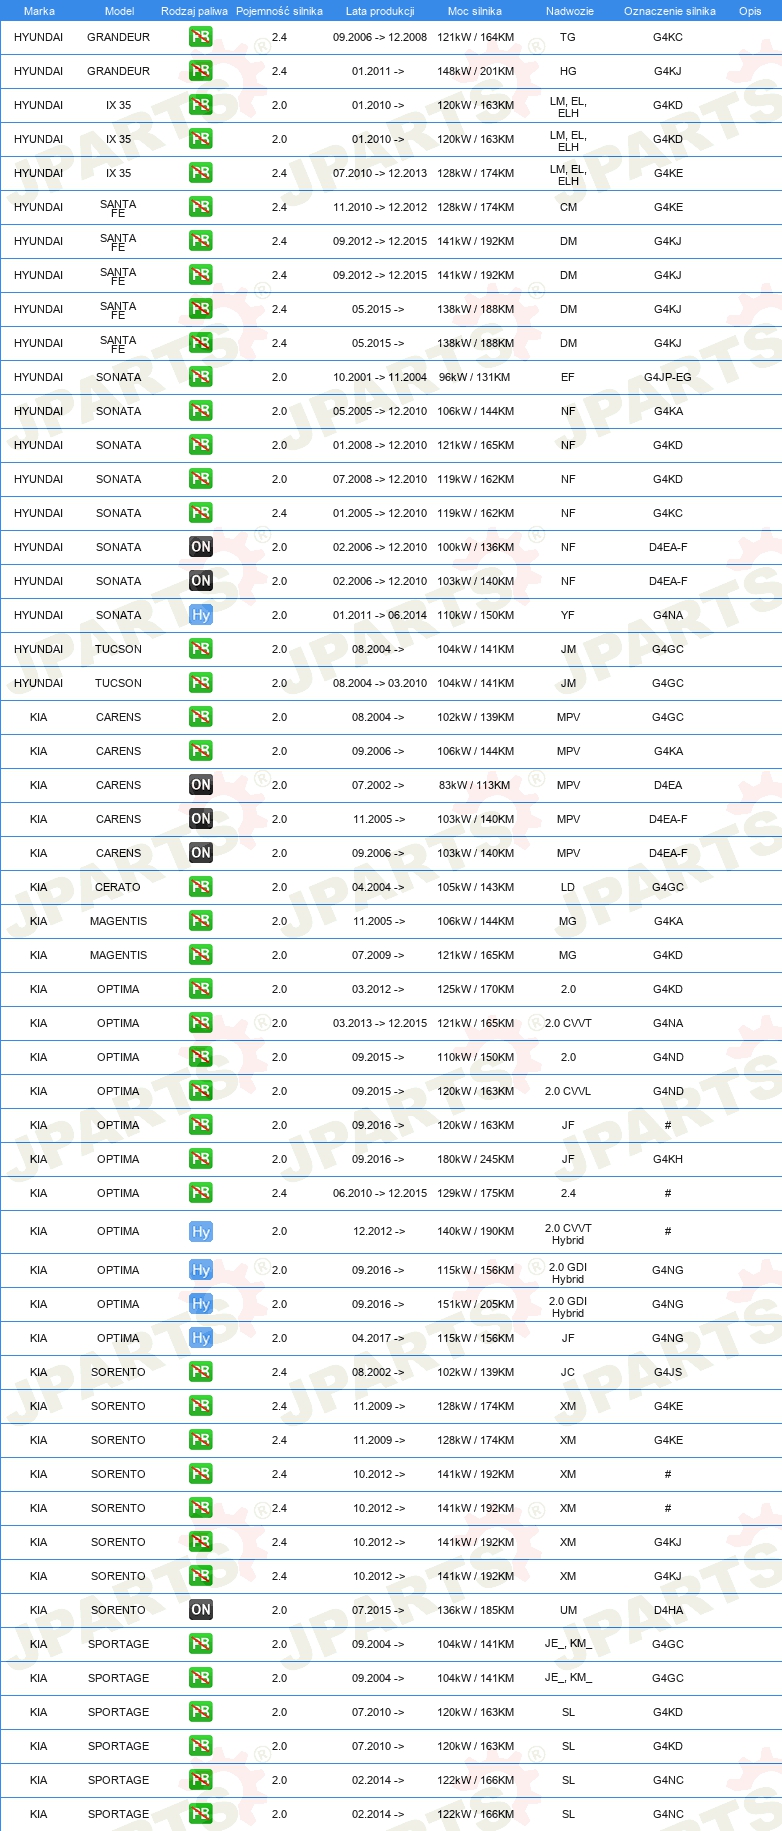
Task: Click petrol icon of Sonata 106kW G4KA row
Action: point(201,411)
